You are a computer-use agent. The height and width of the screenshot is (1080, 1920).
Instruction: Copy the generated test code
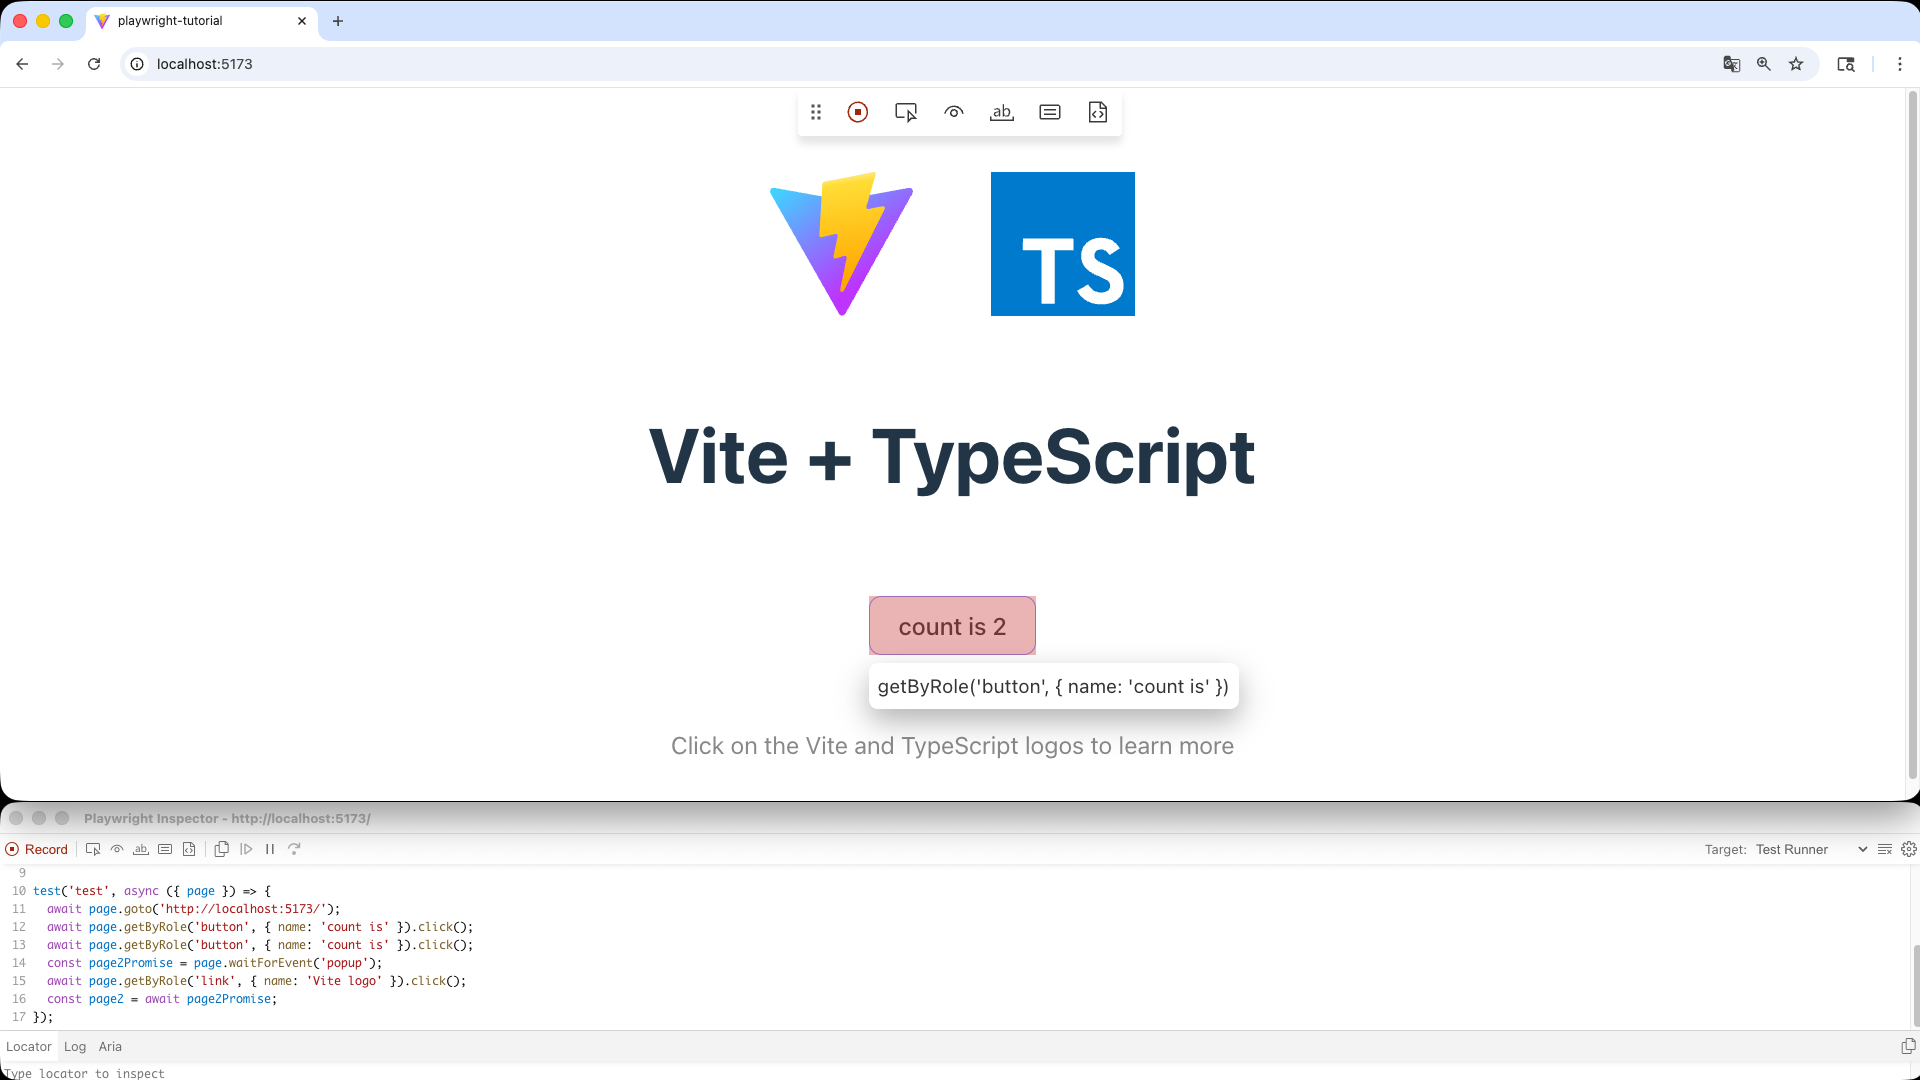coord(222,848)
